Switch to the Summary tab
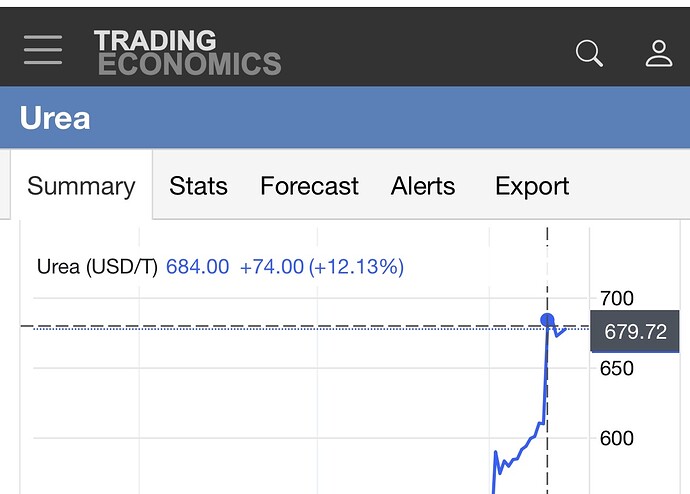The width and height of the screenshot is (690, 494). [x=81, y=186]
